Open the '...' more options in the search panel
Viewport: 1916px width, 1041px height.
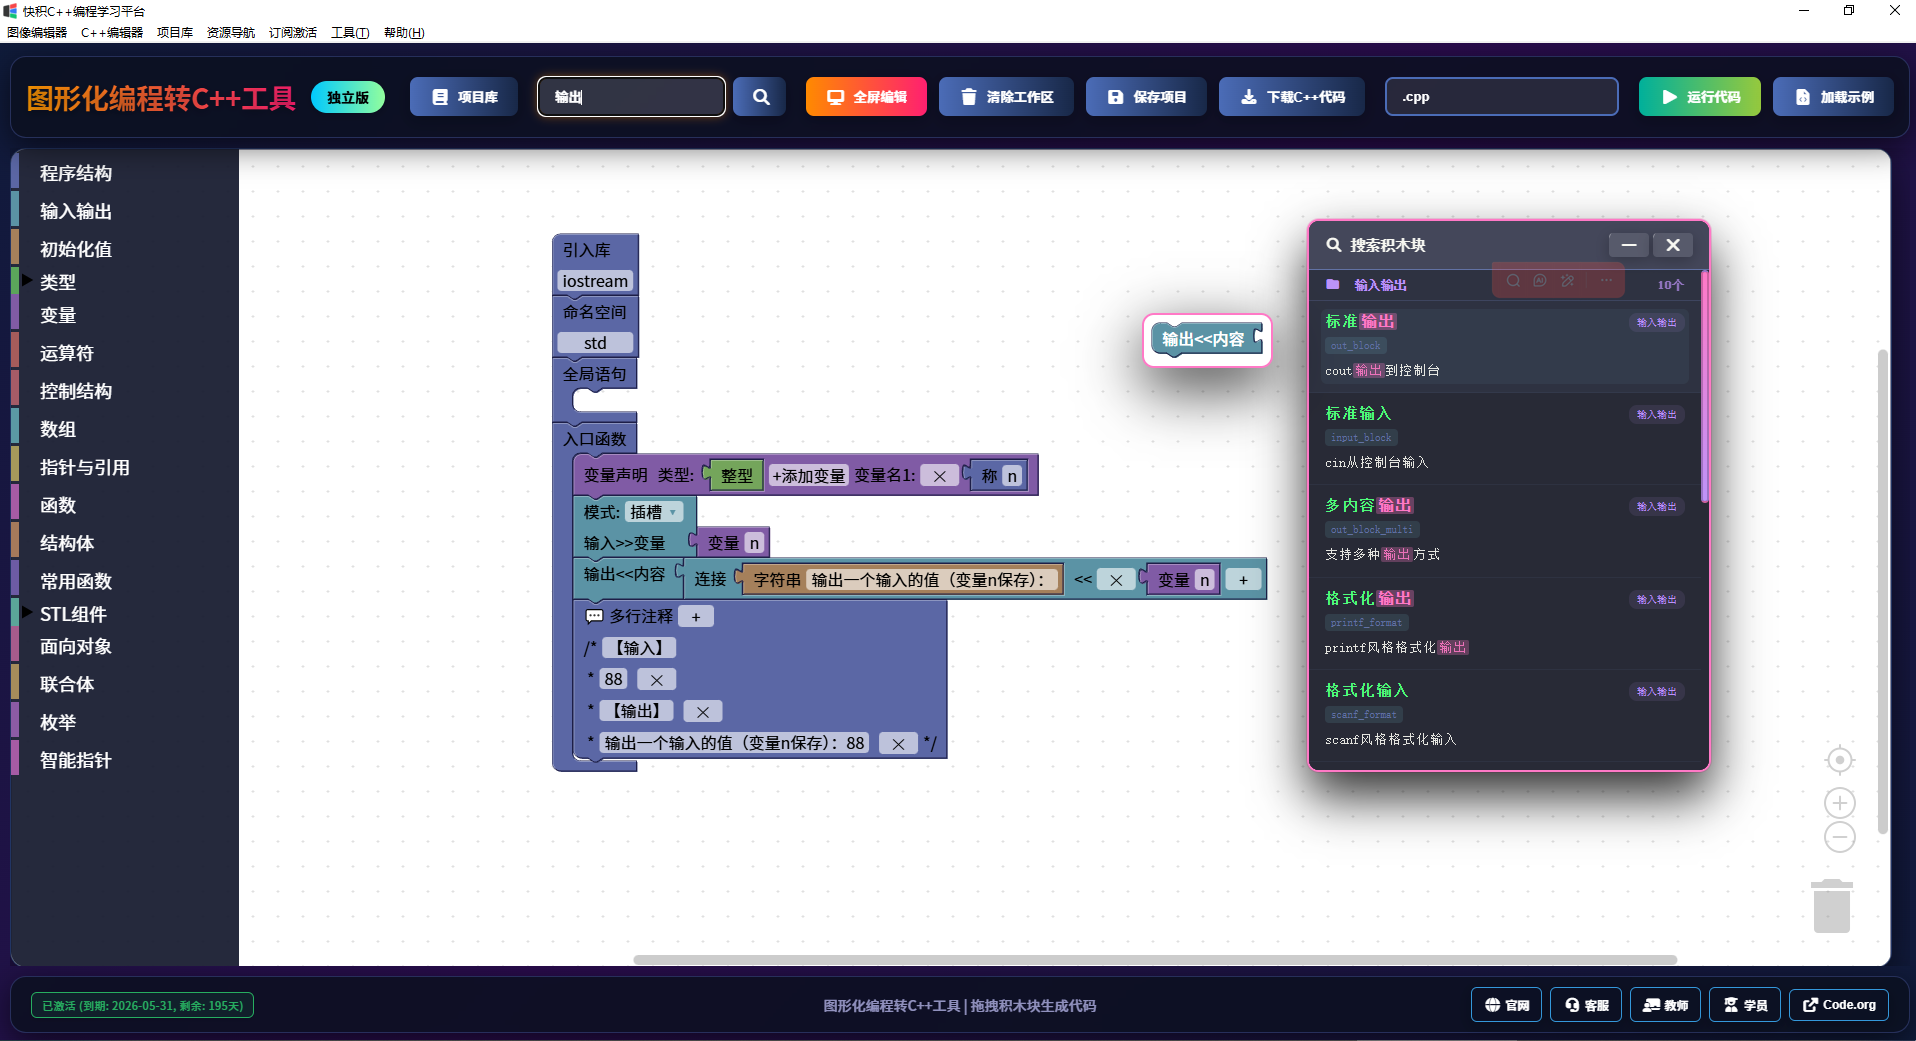[x=1604, y=281]
